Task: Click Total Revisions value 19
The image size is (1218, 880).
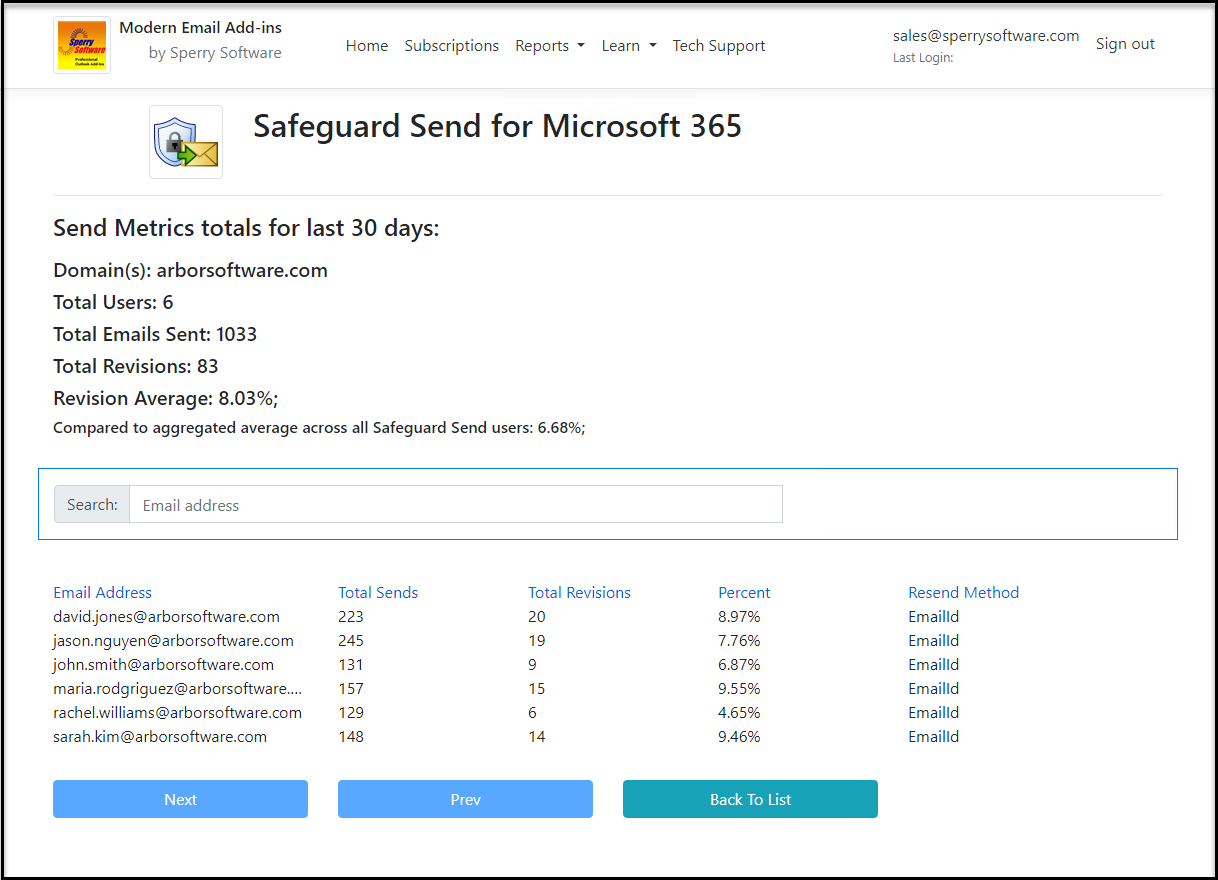Action: 537,640
